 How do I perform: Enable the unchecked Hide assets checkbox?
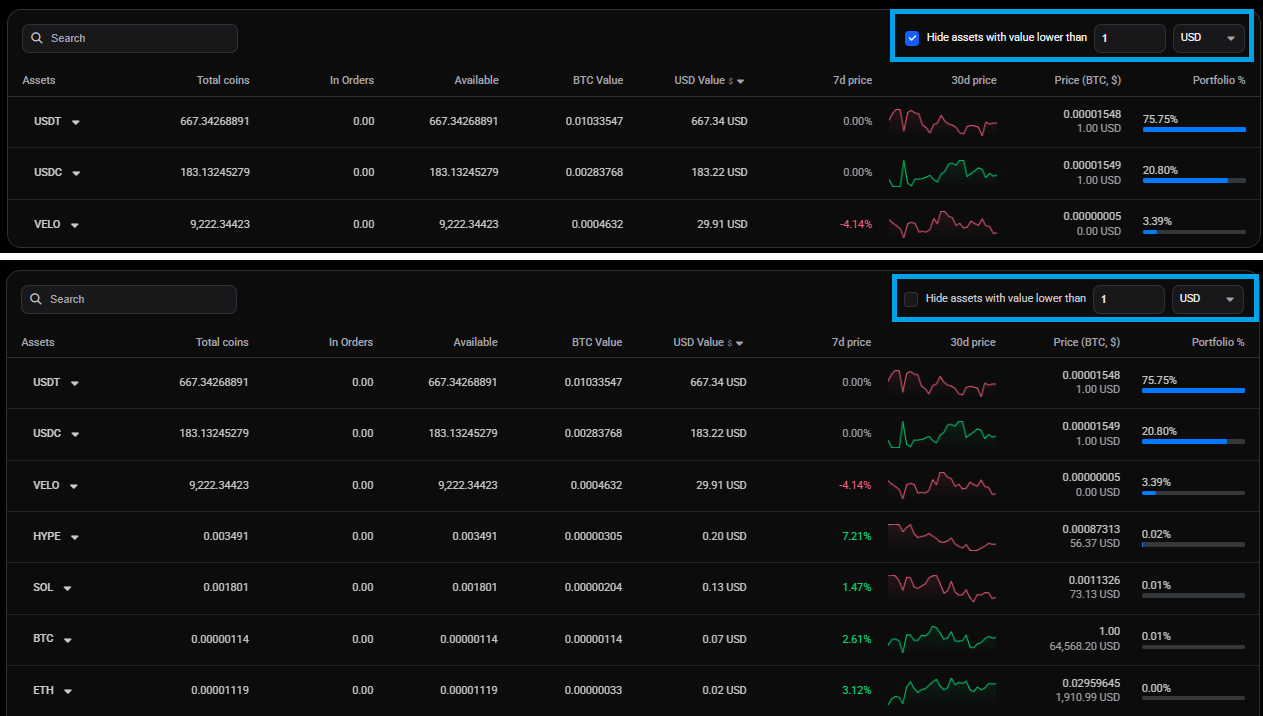click(911, 299)
